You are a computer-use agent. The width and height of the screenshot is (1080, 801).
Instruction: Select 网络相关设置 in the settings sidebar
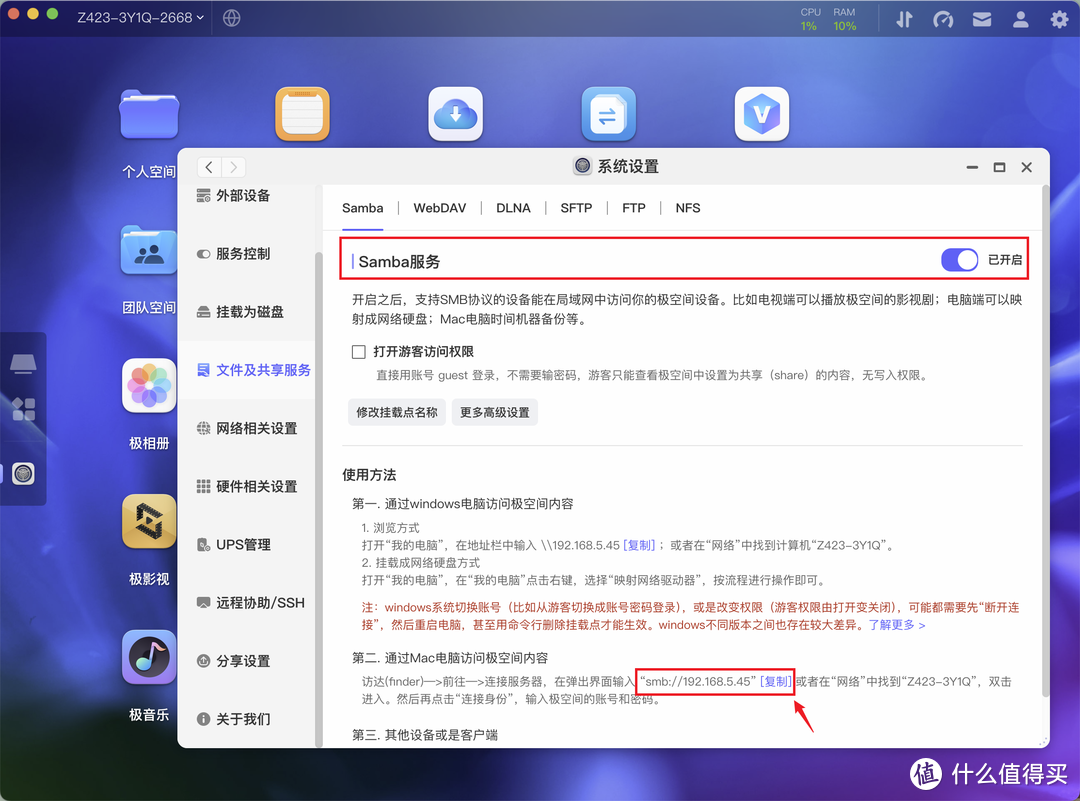[x=255, y=428]
